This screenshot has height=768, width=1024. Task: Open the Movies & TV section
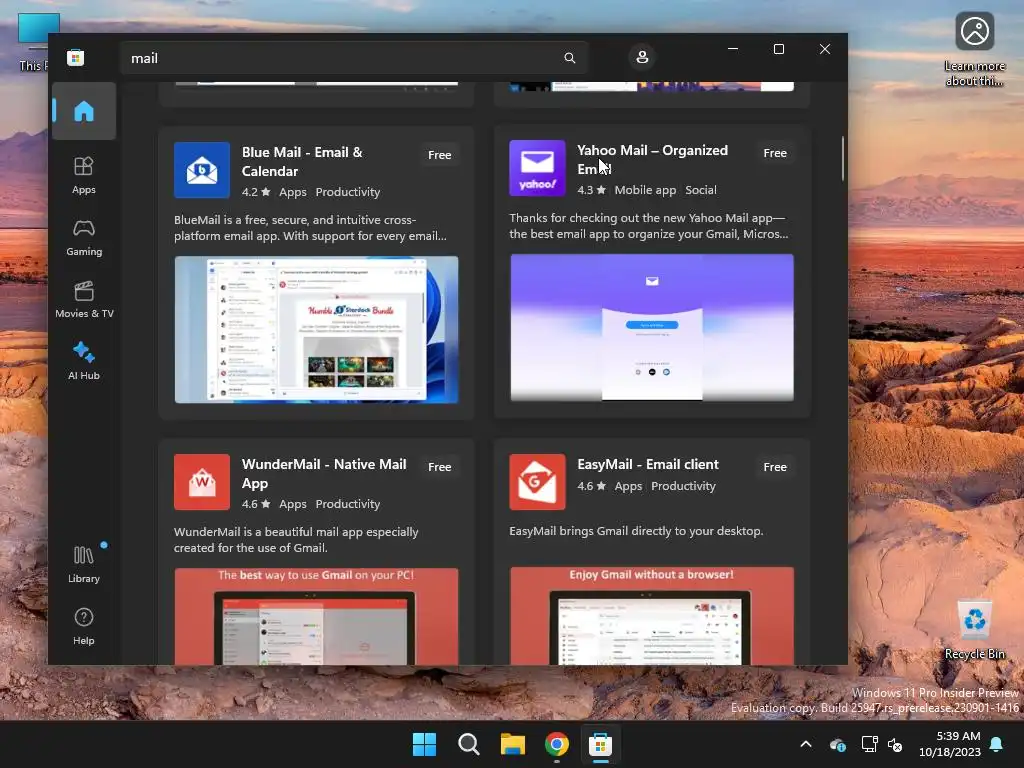point(84,300)
